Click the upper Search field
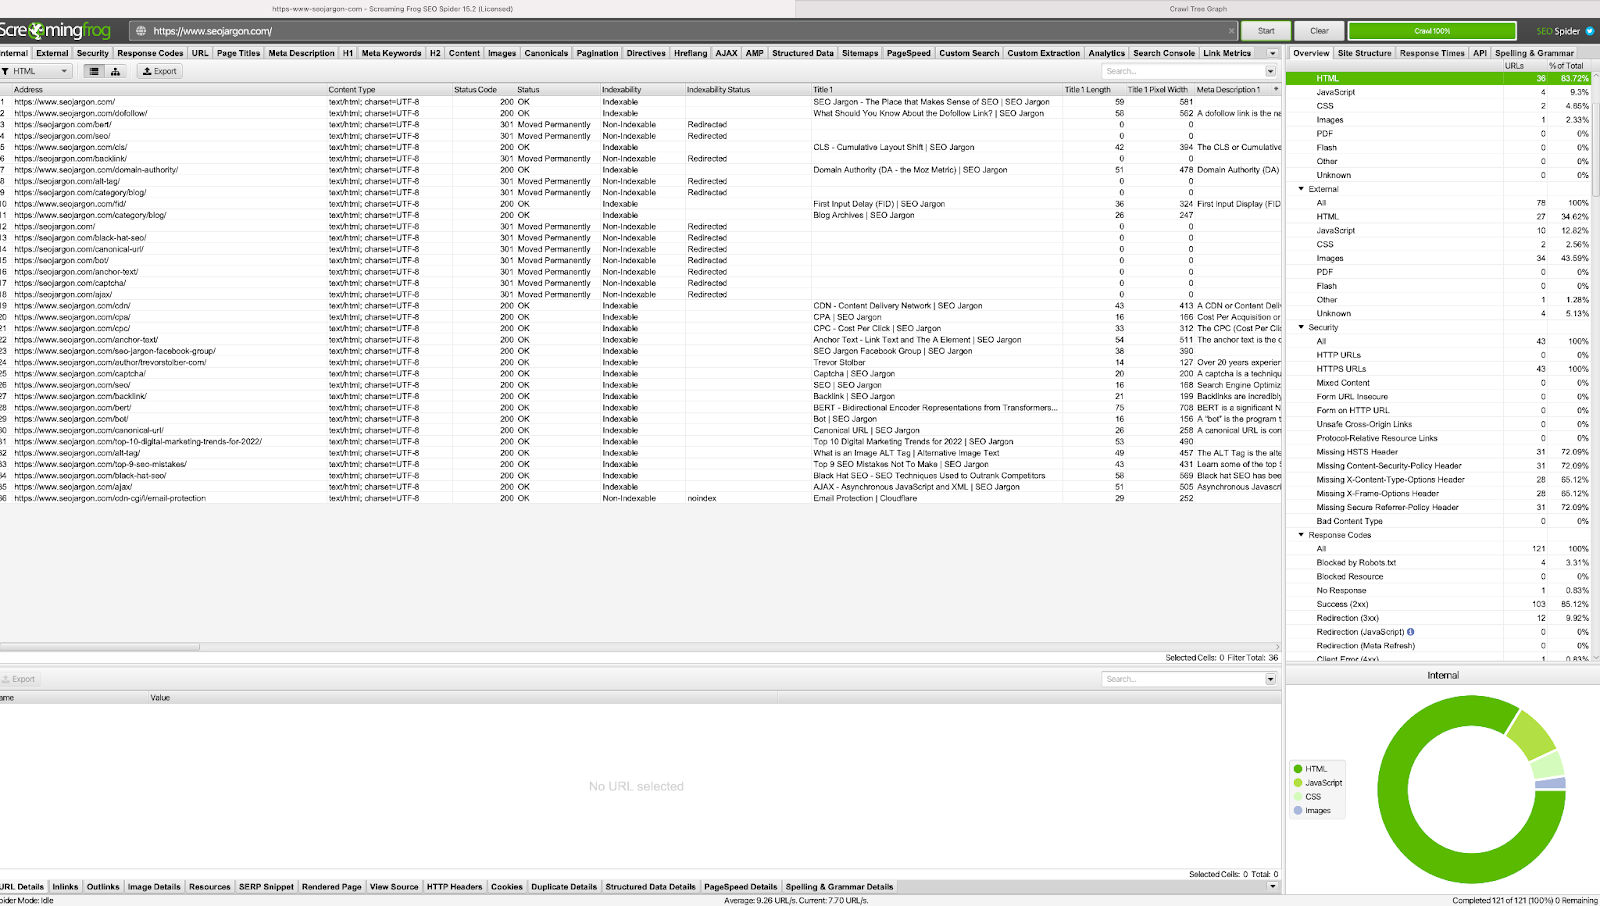 pyautogui.click(x=1184, y=71)
